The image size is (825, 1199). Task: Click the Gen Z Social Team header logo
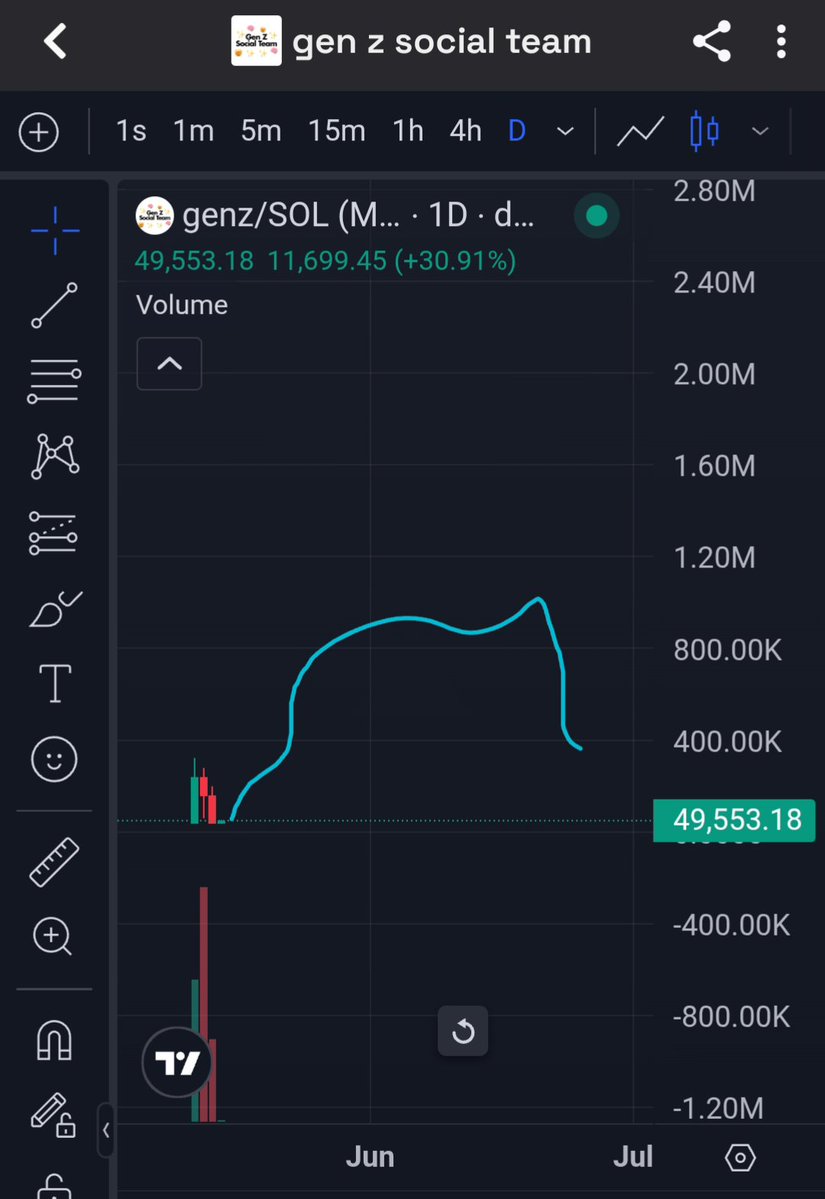(256, 41)
